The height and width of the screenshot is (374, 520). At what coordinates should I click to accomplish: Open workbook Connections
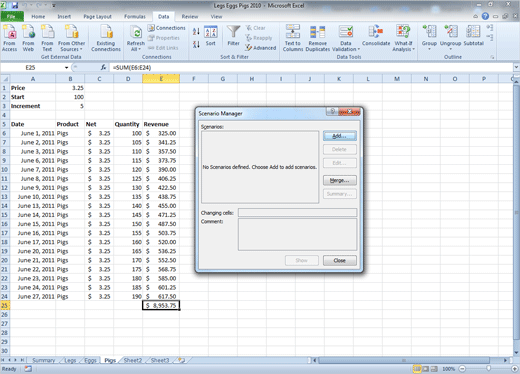(x=166, y=28)
